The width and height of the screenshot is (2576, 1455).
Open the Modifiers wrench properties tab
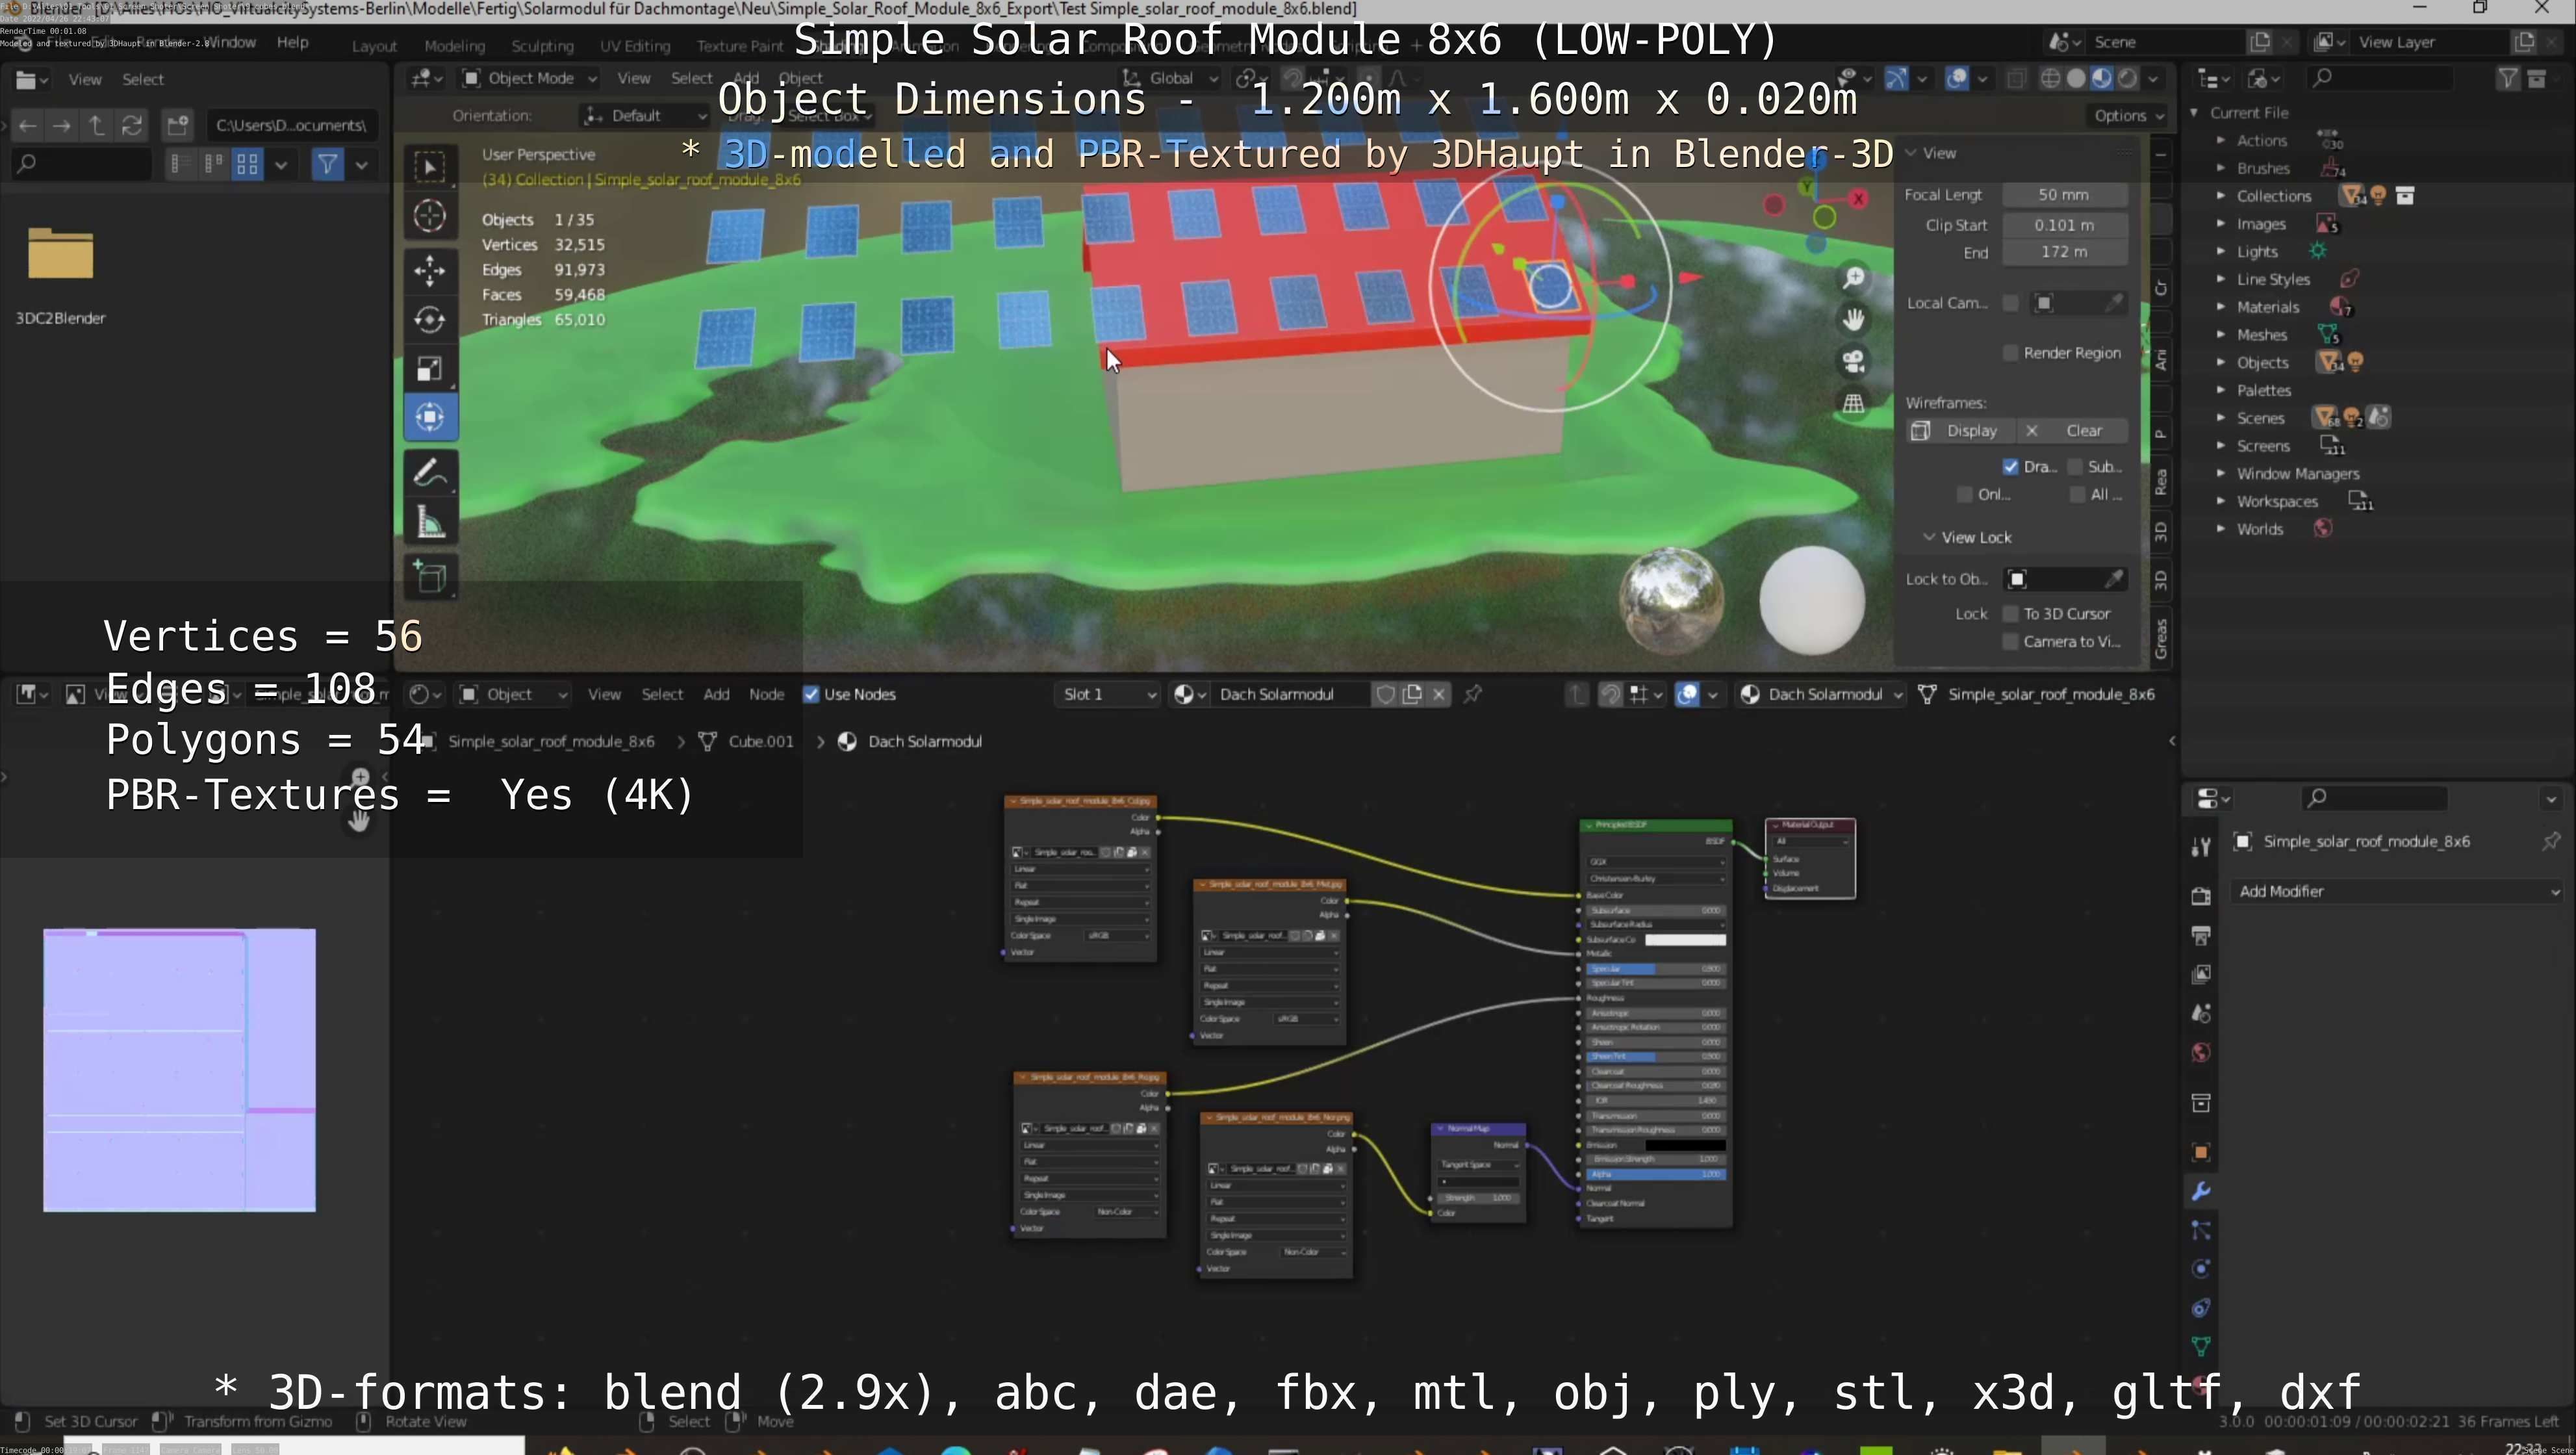tap(2200, 1191)
